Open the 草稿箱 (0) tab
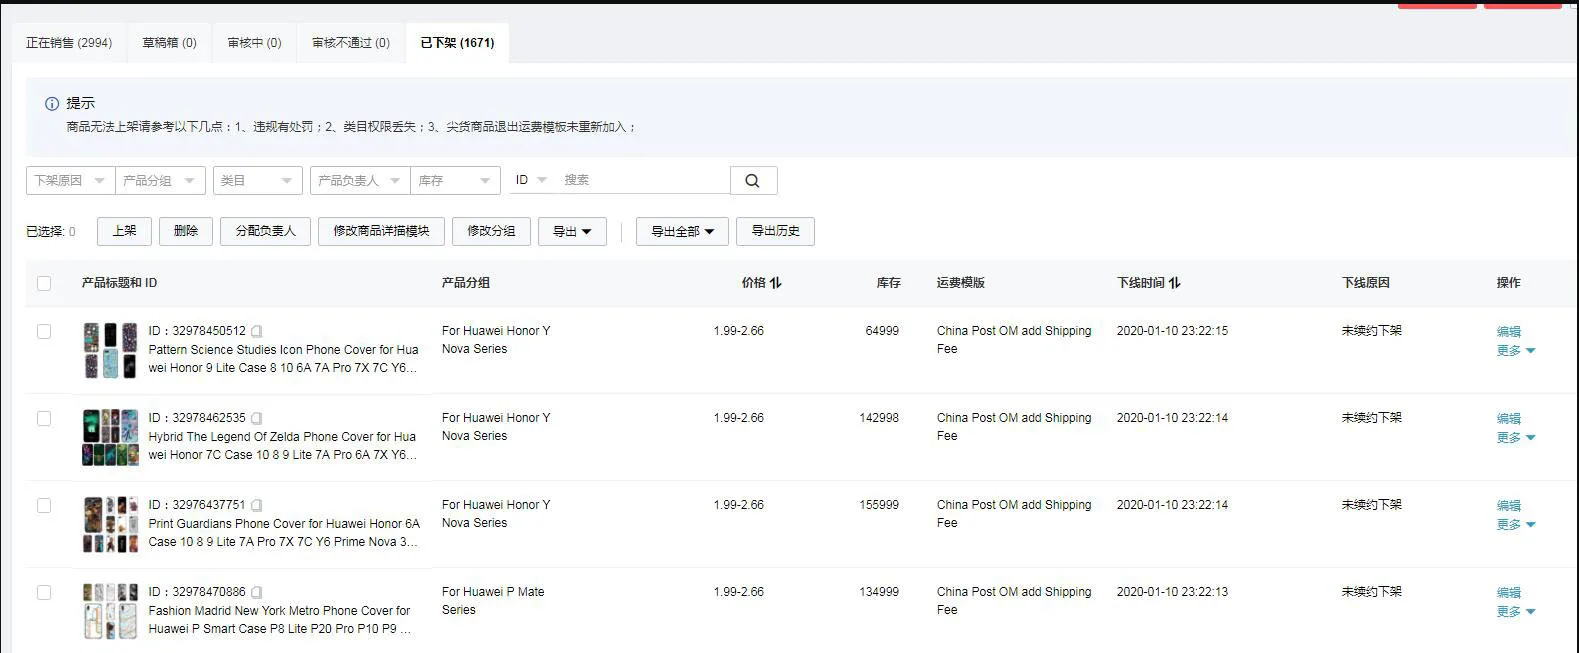 point(169,43)
